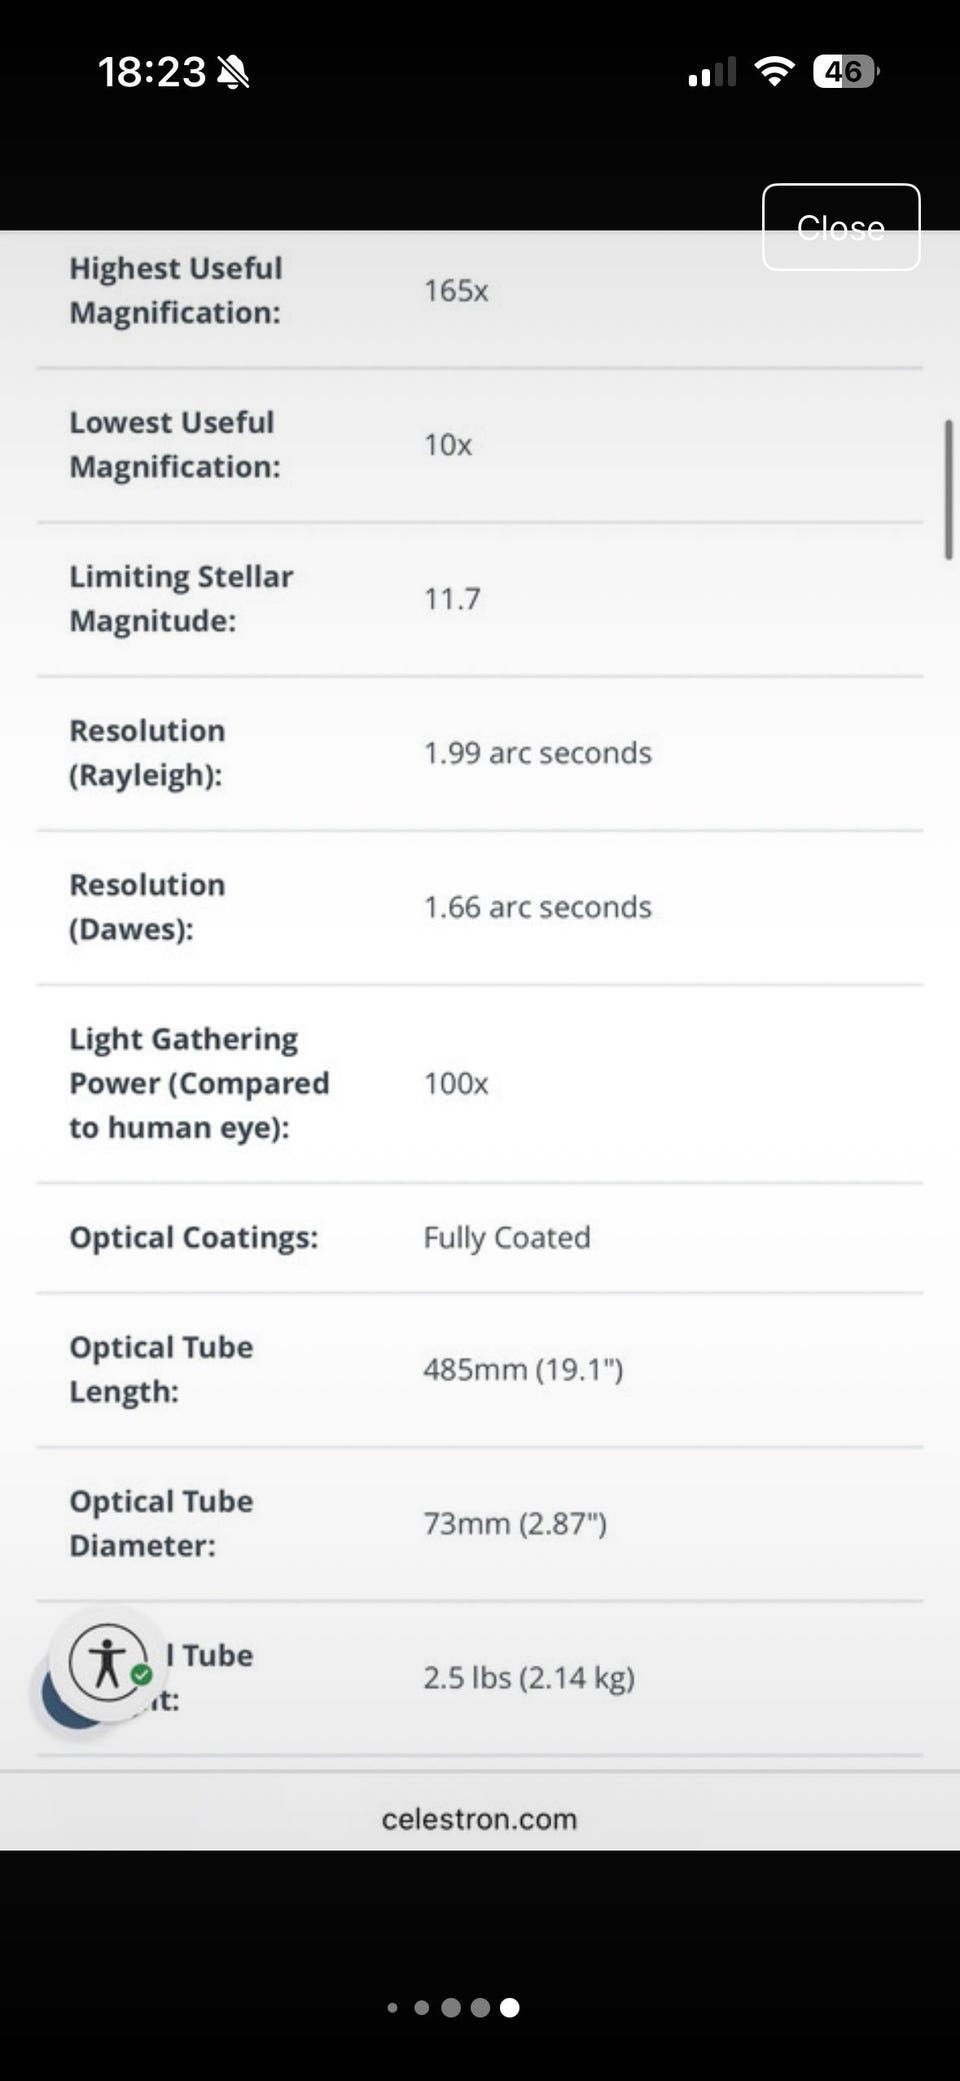Tap the accessibility widget icon
This screenshot has width=960, height=2081.
click(108, 1664)
